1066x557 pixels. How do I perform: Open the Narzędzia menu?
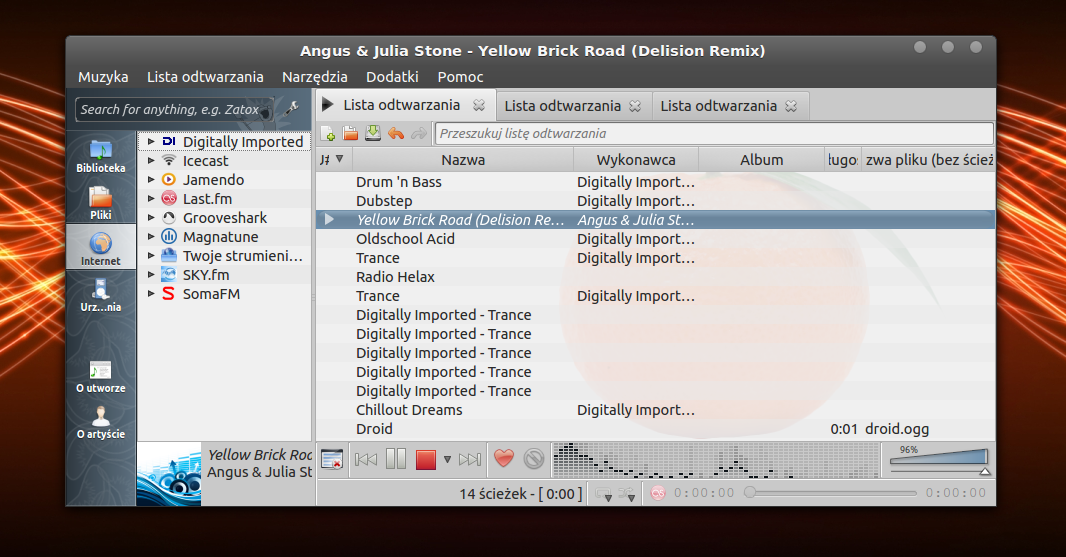click(x=315, y=77)
